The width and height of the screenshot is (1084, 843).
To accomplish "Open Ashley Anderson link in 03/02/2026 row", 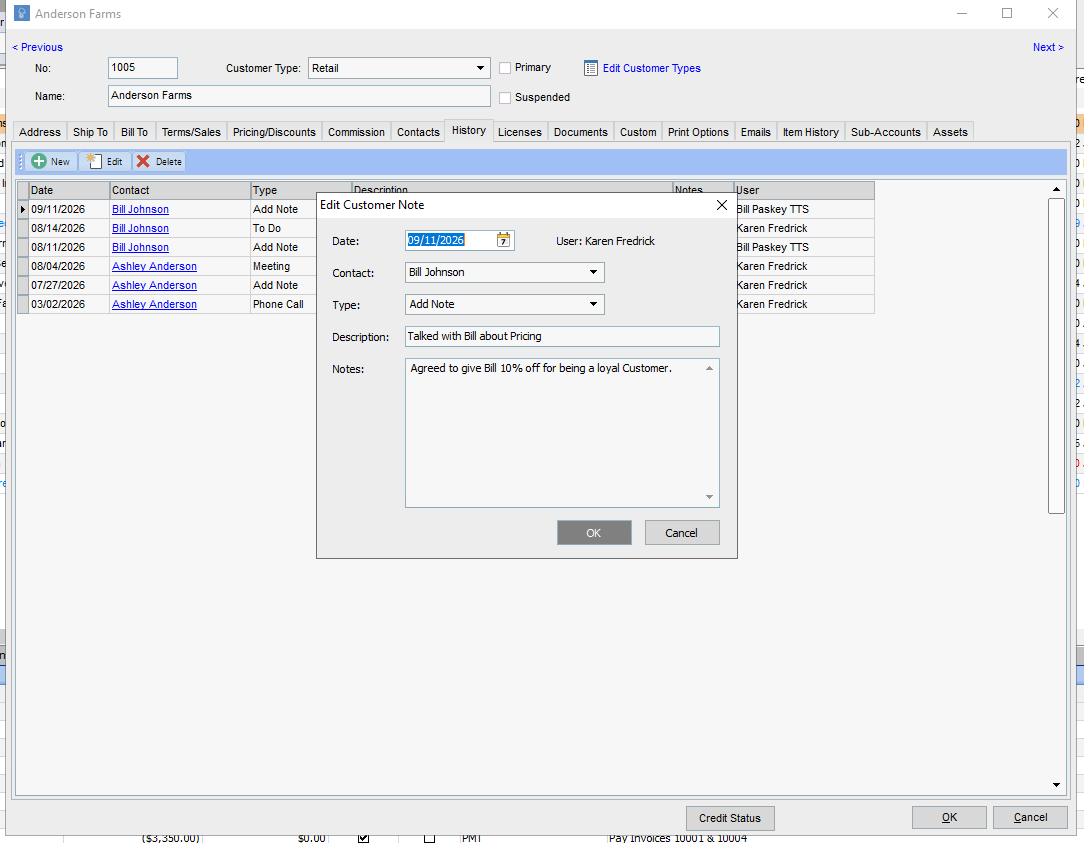I will 154,304.
